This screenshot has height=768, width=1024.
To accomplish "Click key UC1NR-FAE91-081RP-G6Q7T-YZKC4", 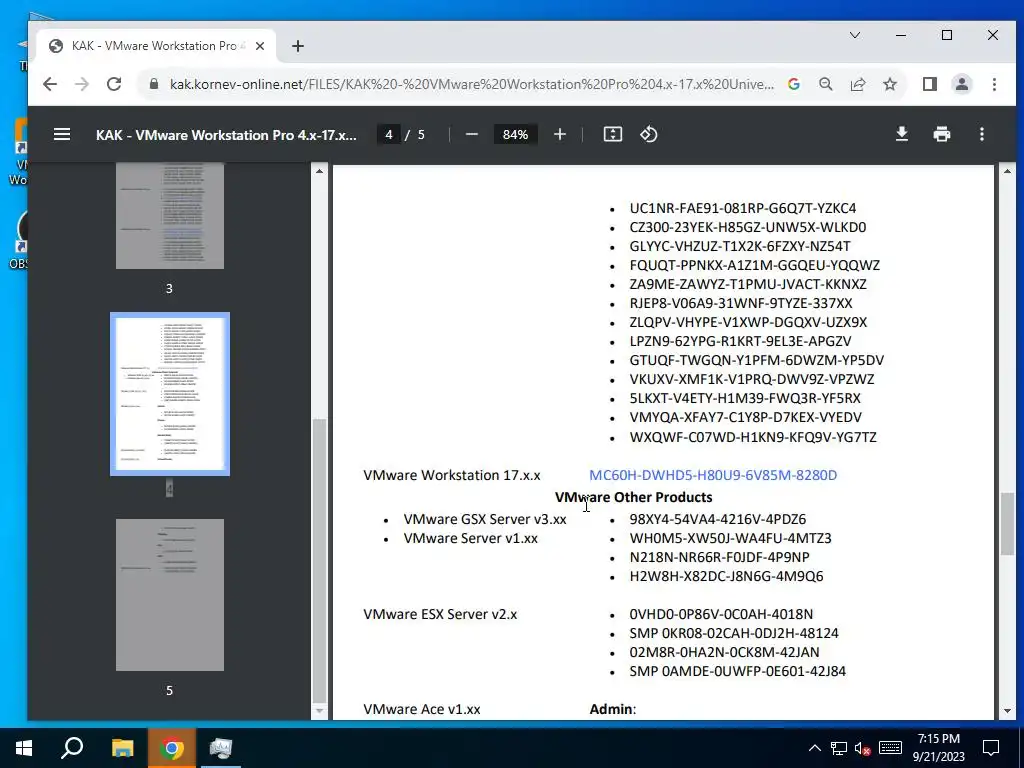I will pos(743,208).
